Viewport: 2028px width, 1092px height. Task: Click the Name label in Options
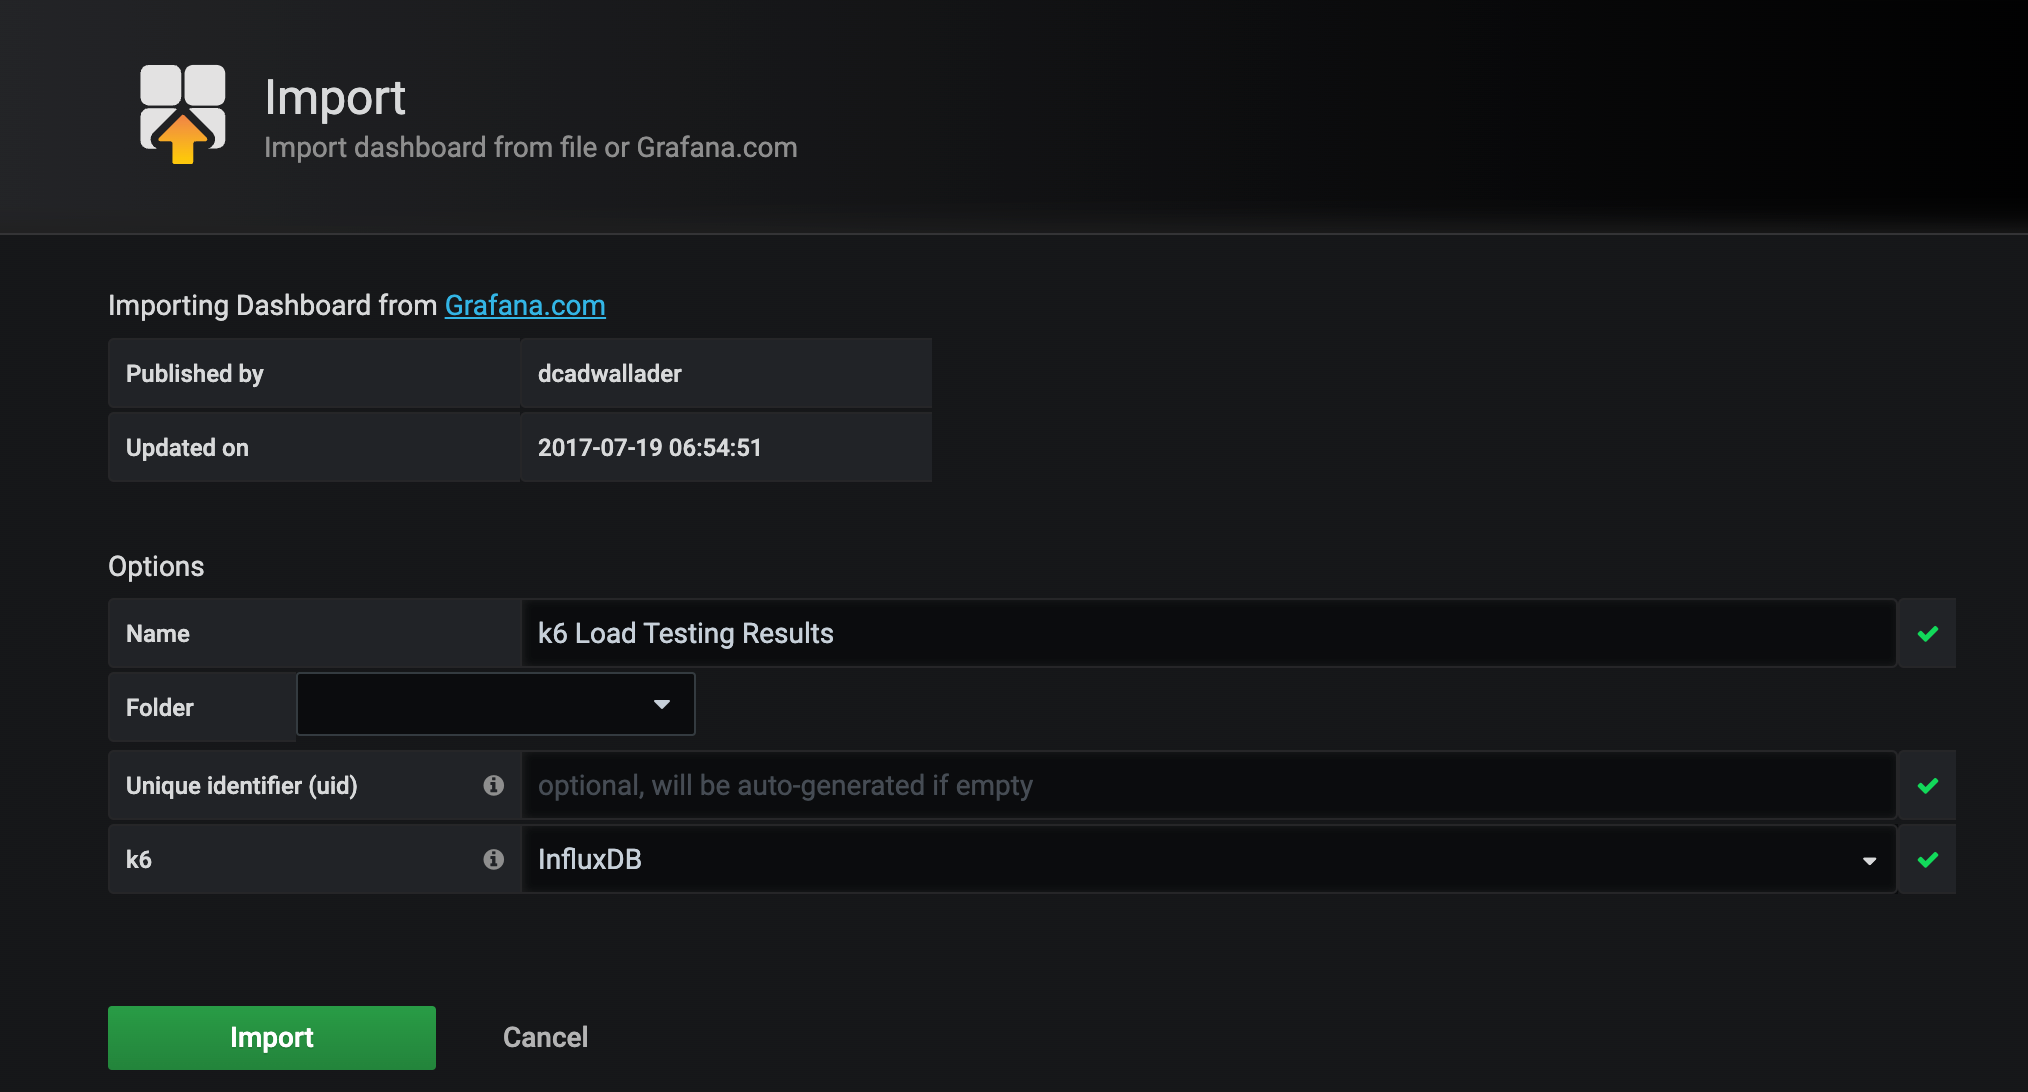(158, 633)
